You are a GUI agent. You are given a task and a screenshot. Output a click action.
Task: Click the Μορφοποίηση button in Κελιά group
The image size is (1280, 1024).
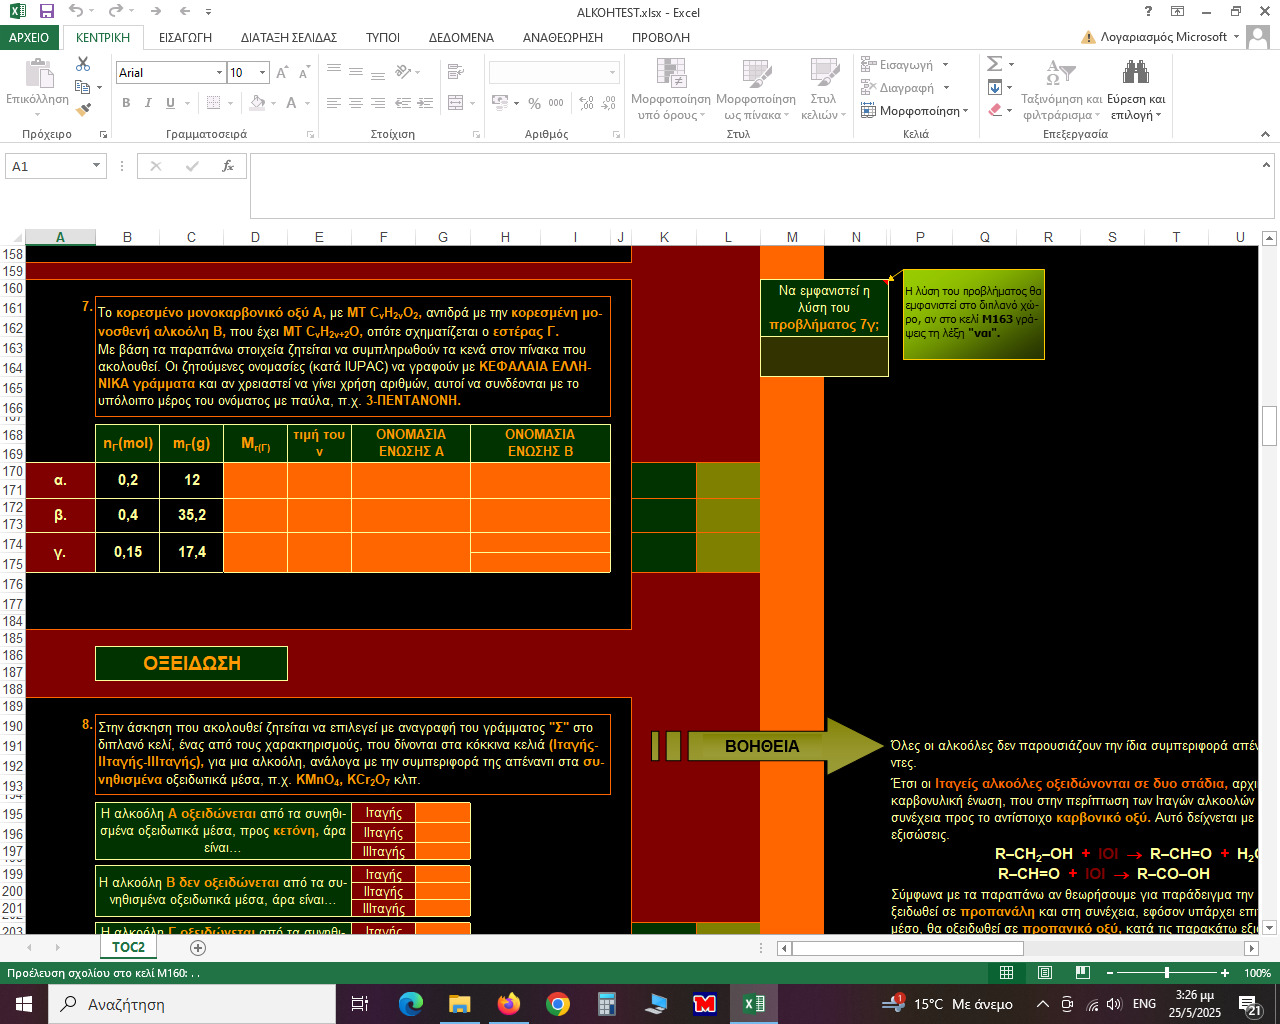click(x=915, y=111)
